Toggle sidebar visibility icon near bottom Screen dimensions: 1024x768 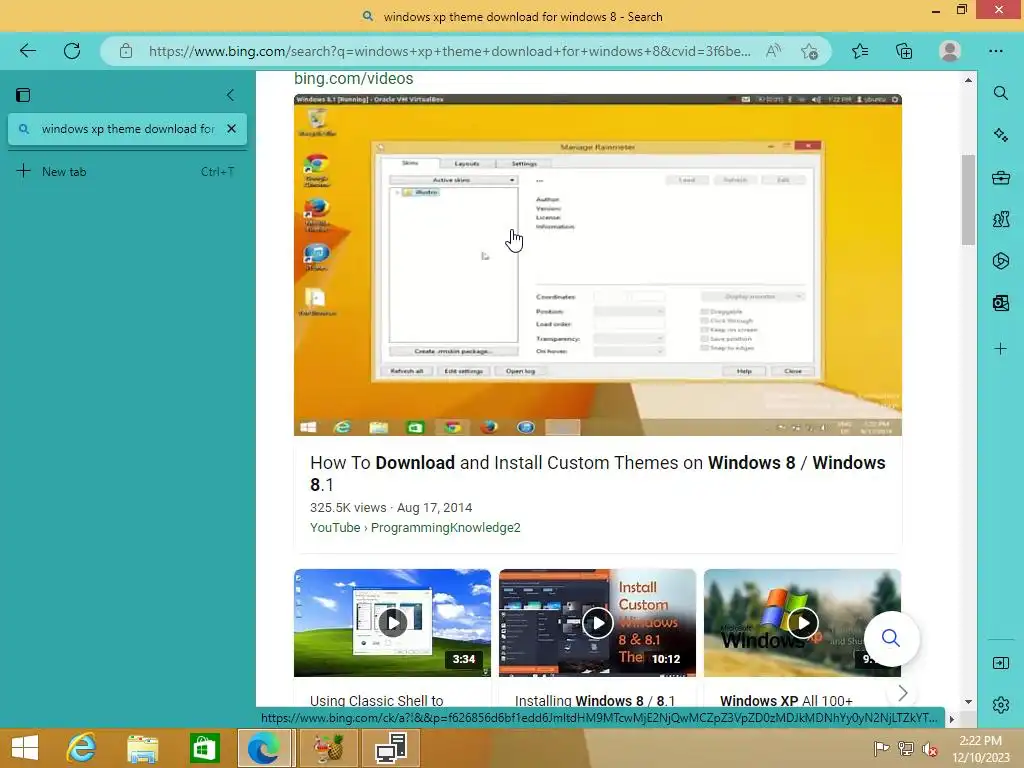point(1000,663)
